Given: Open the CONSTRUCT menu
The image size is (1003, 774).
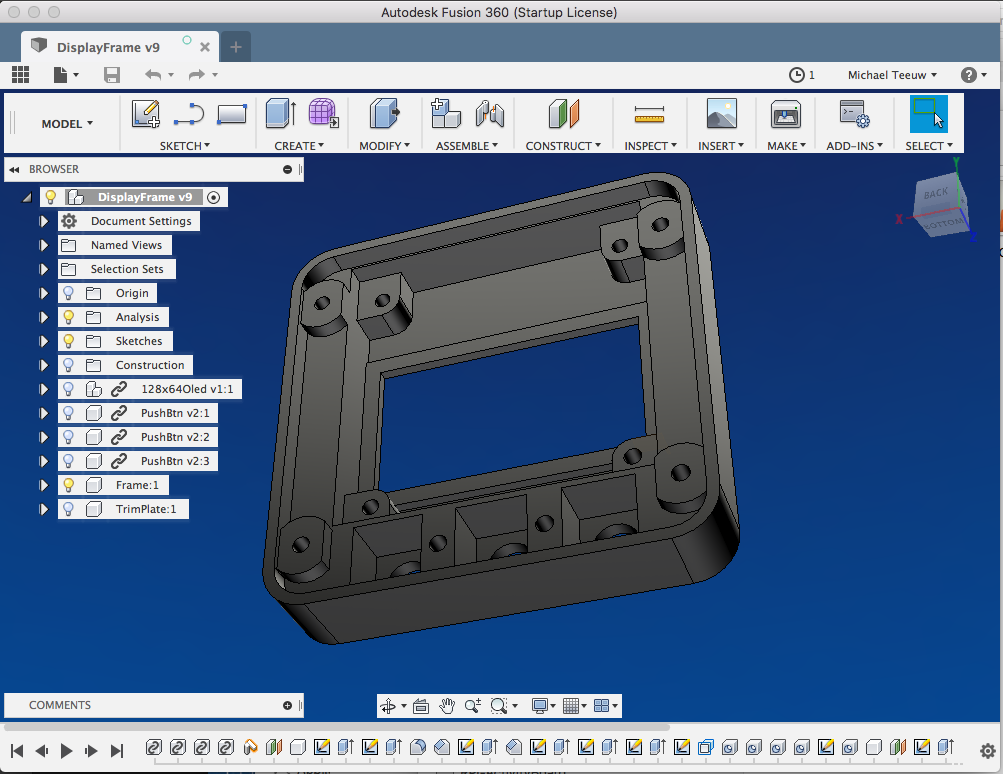Looking at the screenshot, I should point(563,146).
